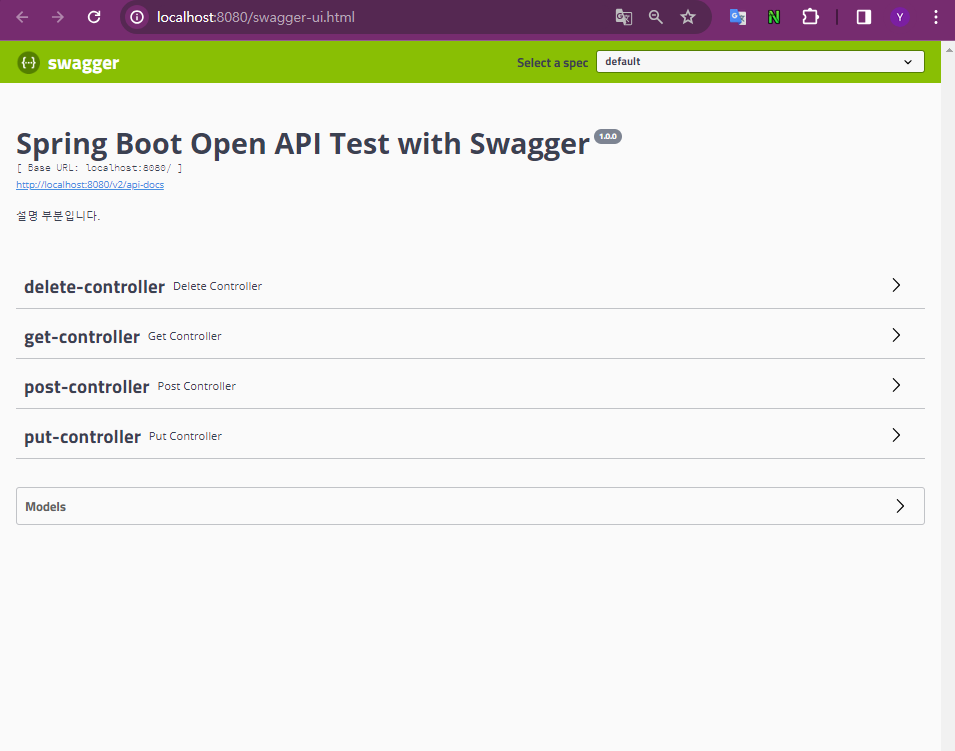Reload the Swagger UI page
This screenshot has width=955, height=751.
click(x=94, y=17)
